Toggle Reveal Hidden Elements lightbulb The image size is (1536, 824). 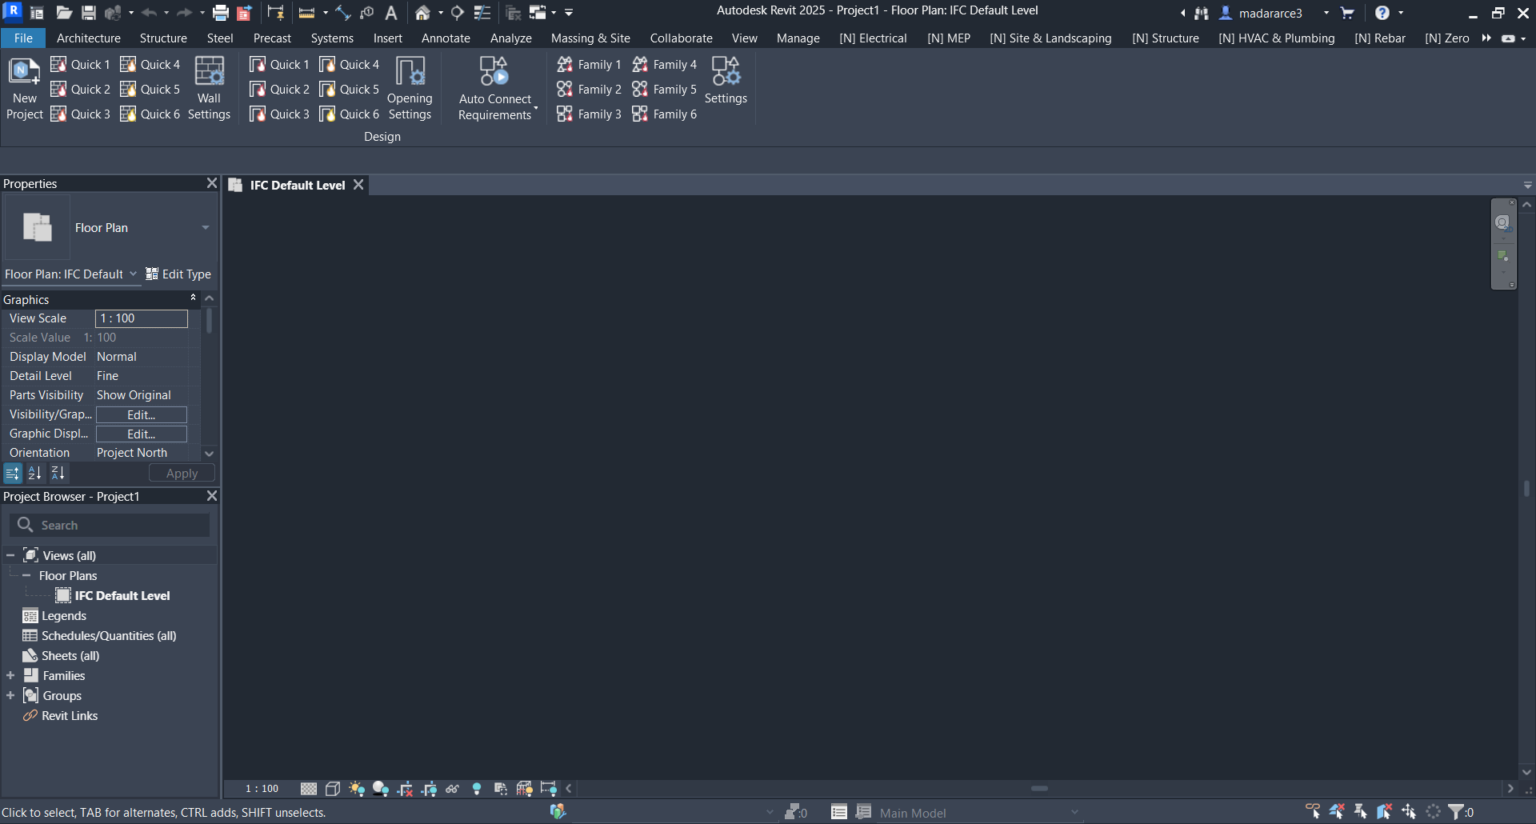coord(476,789)
